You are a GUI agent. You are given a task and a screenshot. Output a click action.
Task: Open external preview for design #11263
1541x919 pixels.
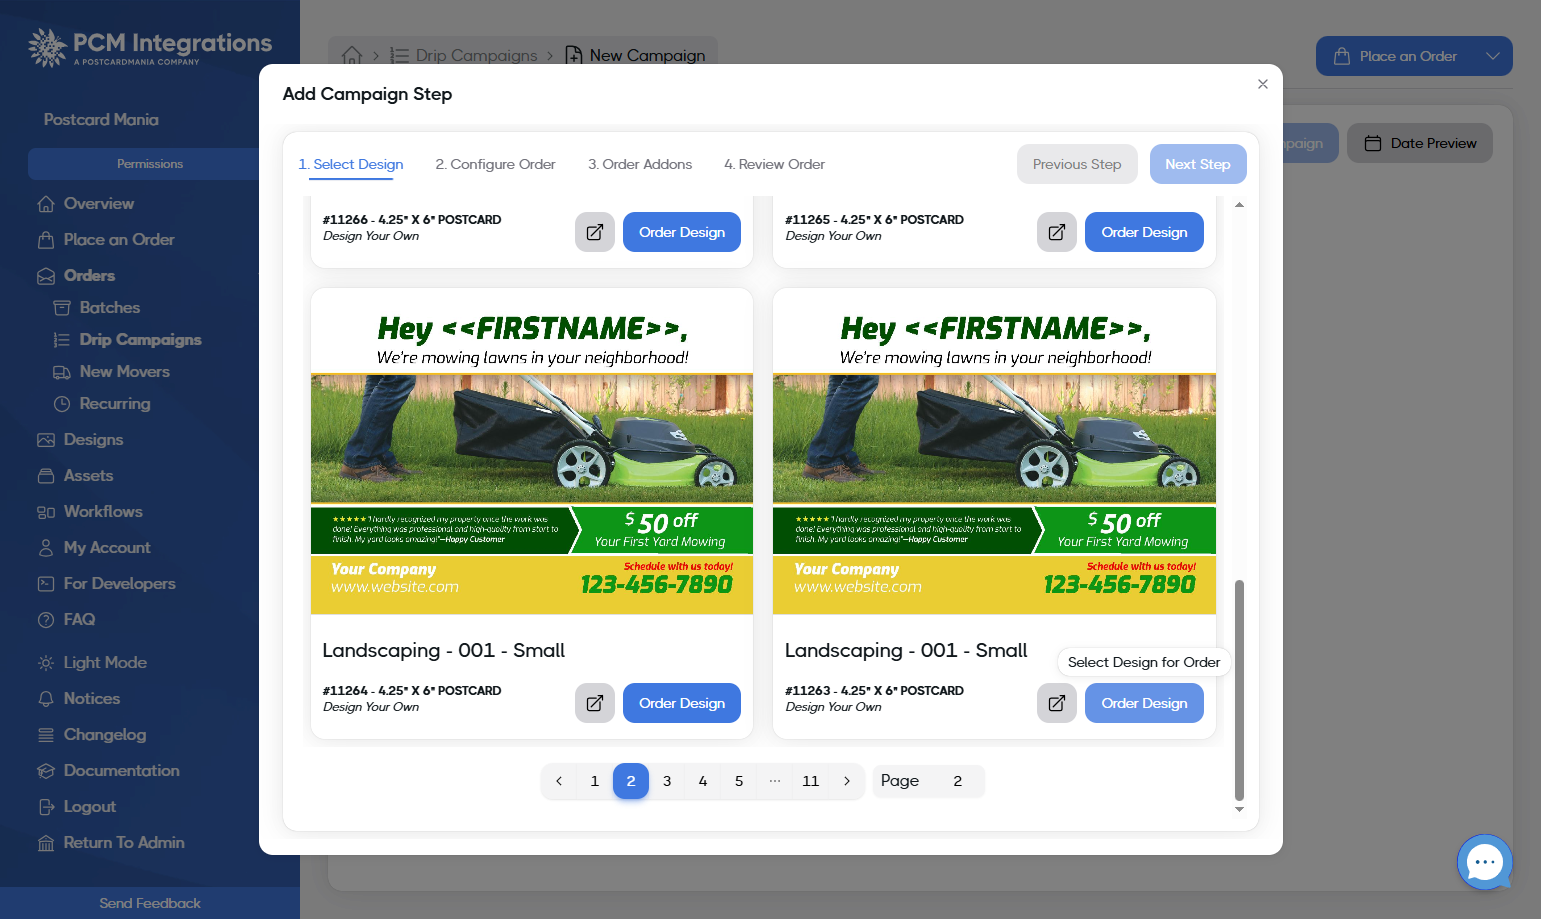(x=1056, y=703)
